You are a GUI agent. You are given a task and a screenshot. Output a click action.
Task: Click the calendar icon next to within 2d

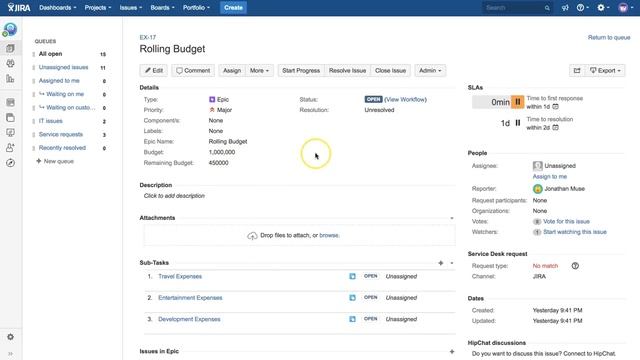[x=556, y=127]
